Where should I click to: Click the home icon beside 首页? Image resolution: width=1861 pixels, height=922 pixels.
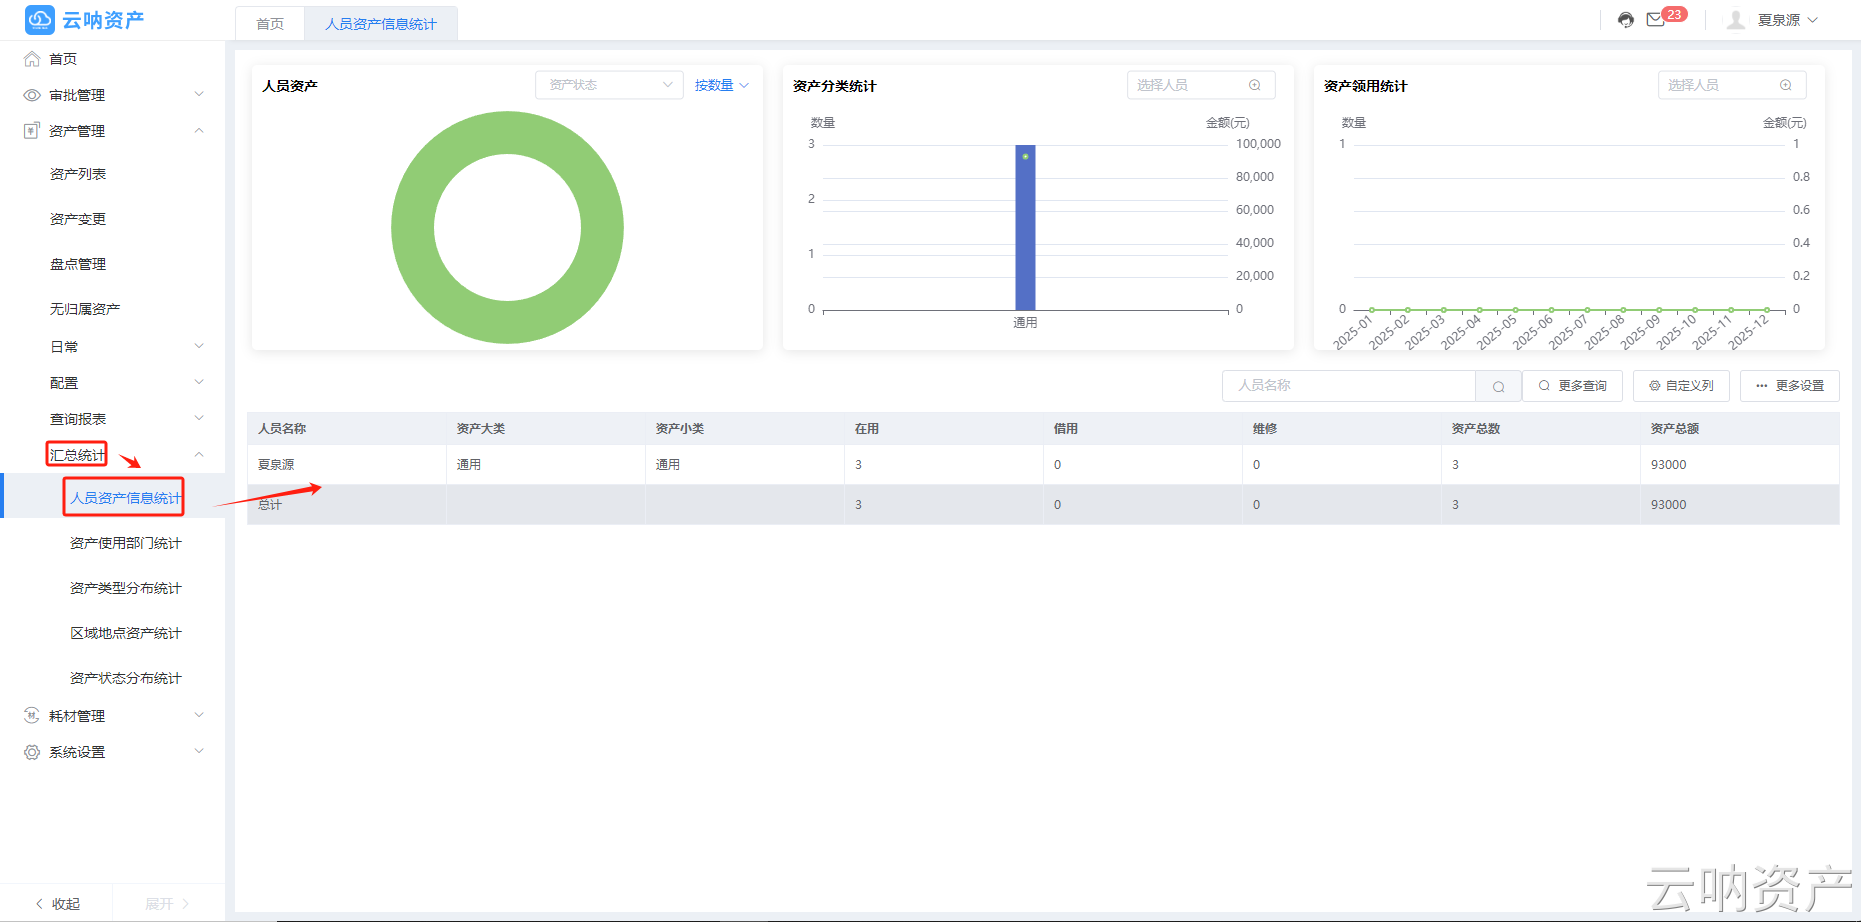[x=32, y=59]
